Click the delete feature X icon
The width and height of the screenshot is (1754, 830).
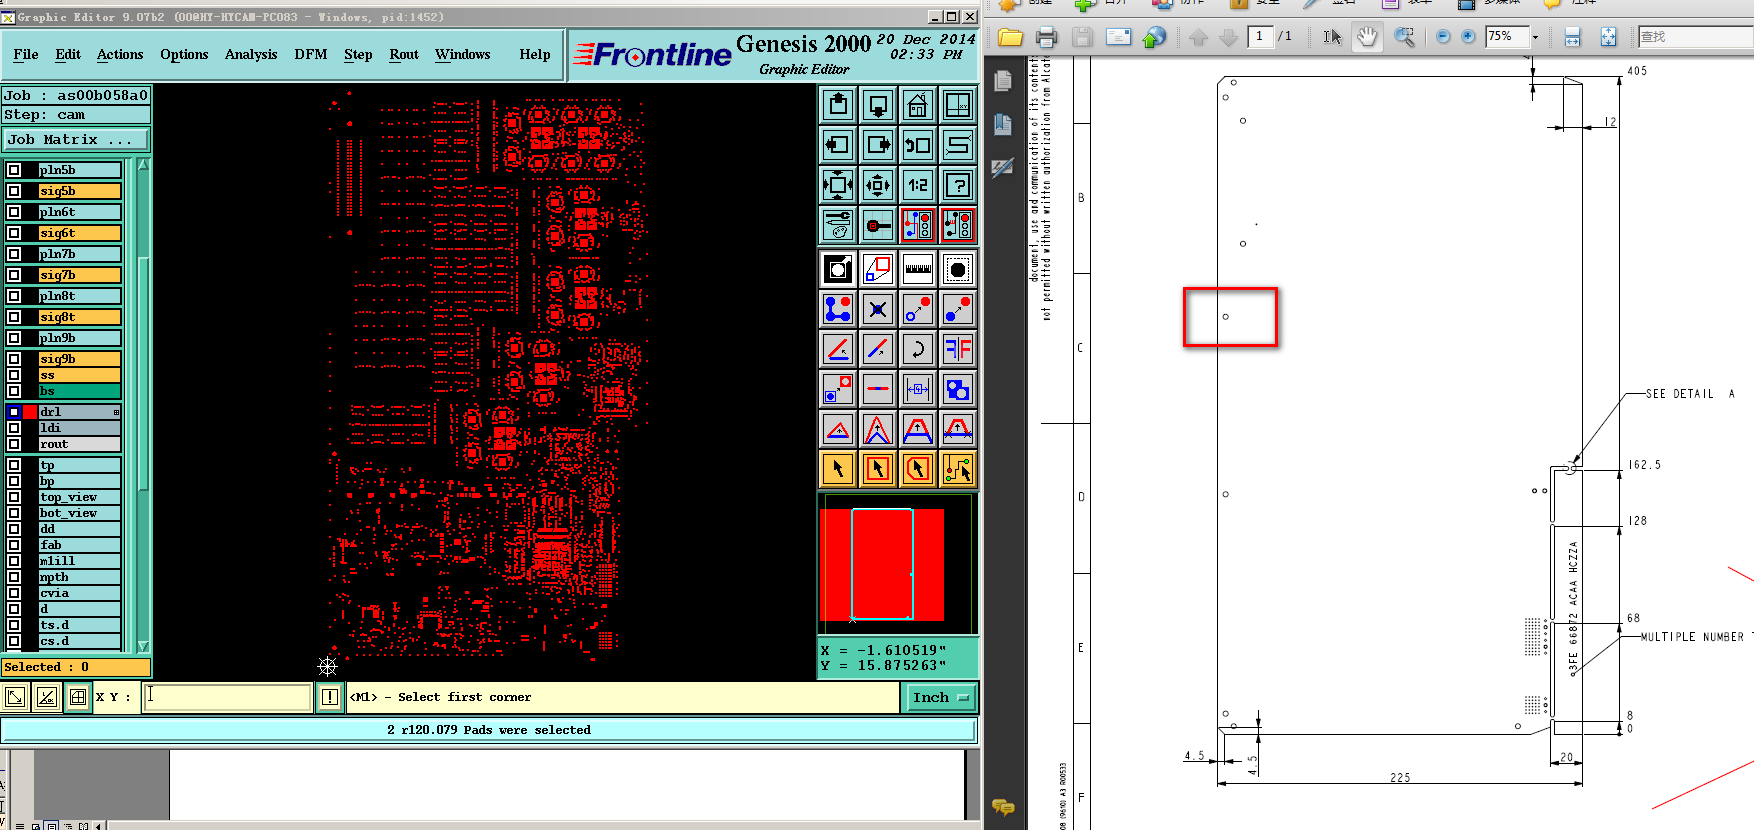(878, 309)
